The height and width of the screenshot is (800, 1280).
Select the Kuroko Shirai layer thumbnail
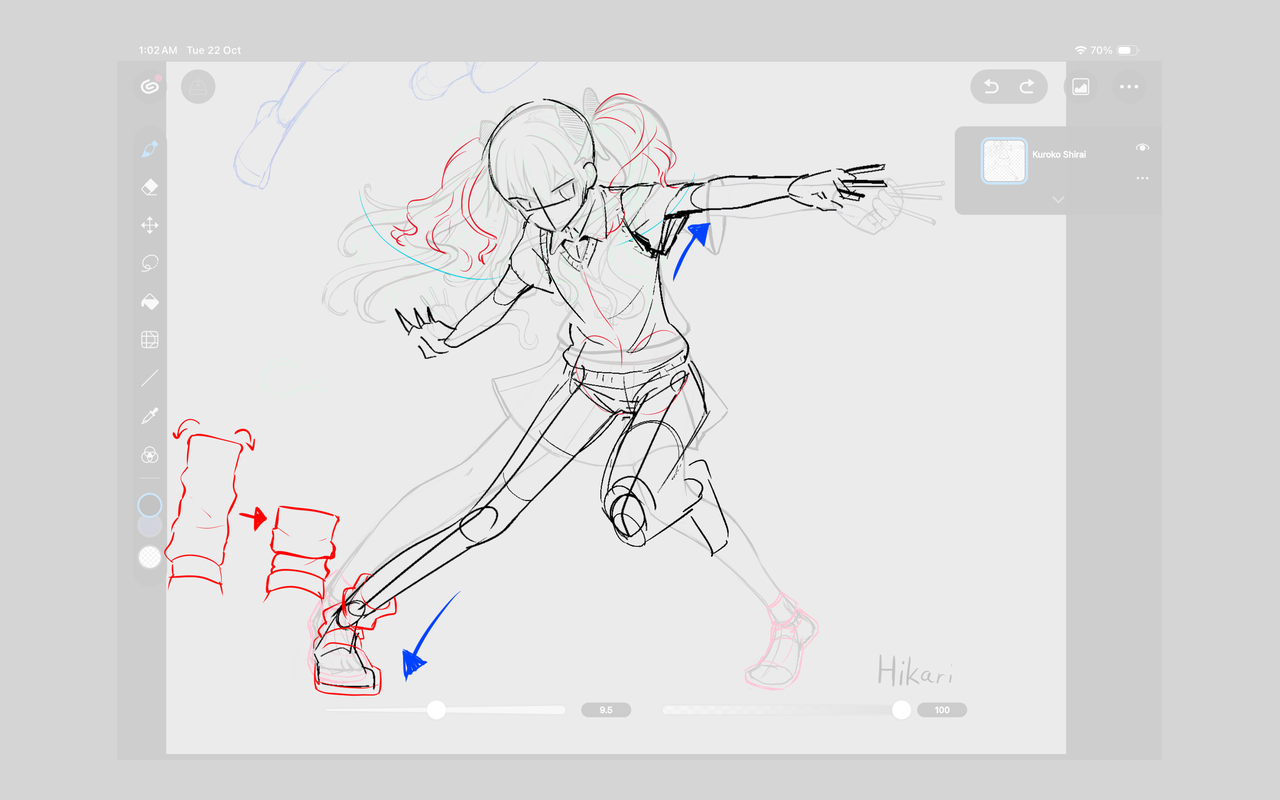[x=1004, y=161]
